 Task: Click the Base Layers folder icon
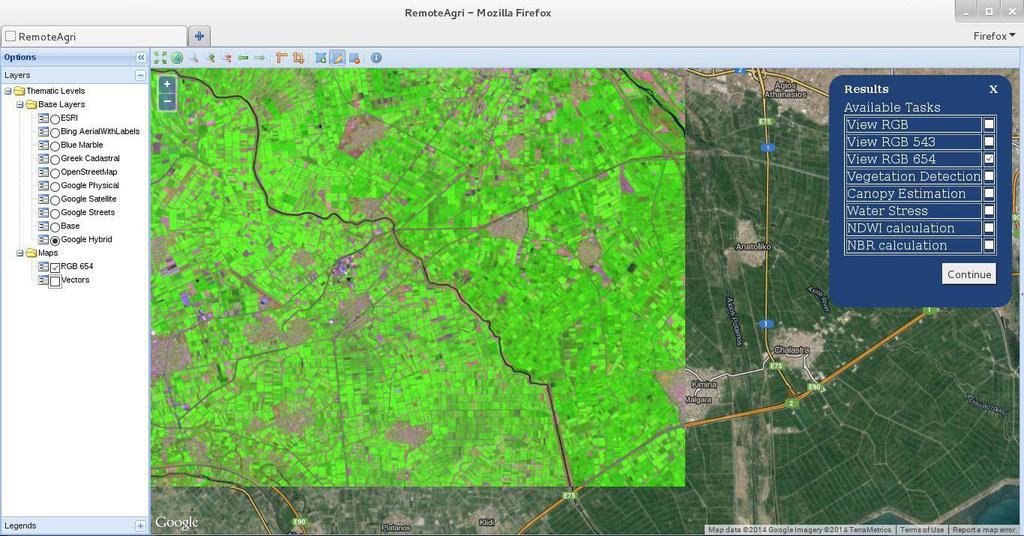pos(31,104)
